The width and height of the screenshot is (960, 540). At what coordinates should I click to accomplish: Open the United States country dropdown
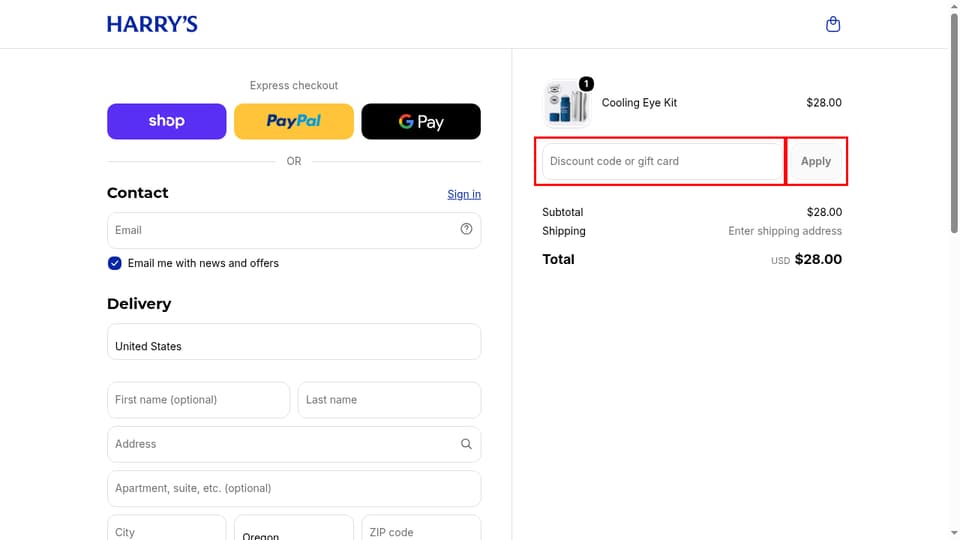[294, 342]
